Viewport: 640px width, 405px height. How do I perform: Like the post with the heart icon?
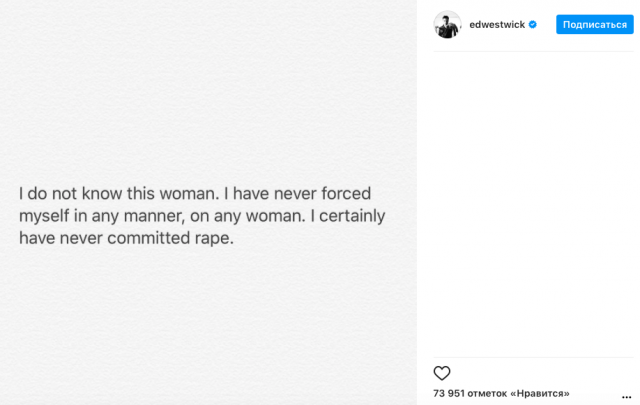pyautogui.click(x=442, y=373)
